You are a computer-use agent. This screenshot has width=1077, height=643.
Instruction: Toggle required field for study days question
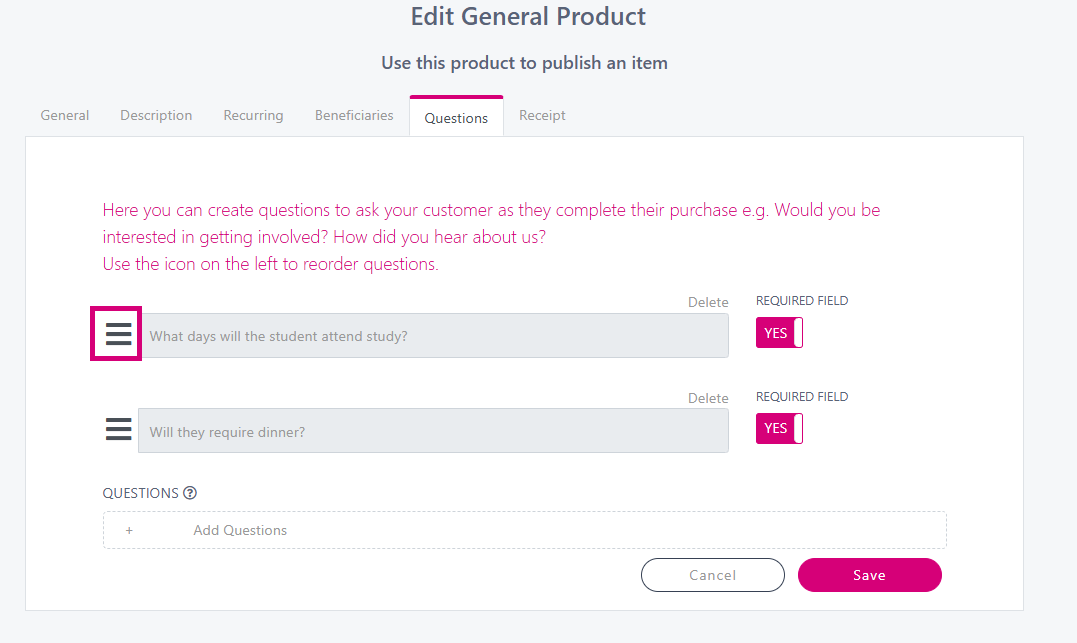(x=779, y=333)
